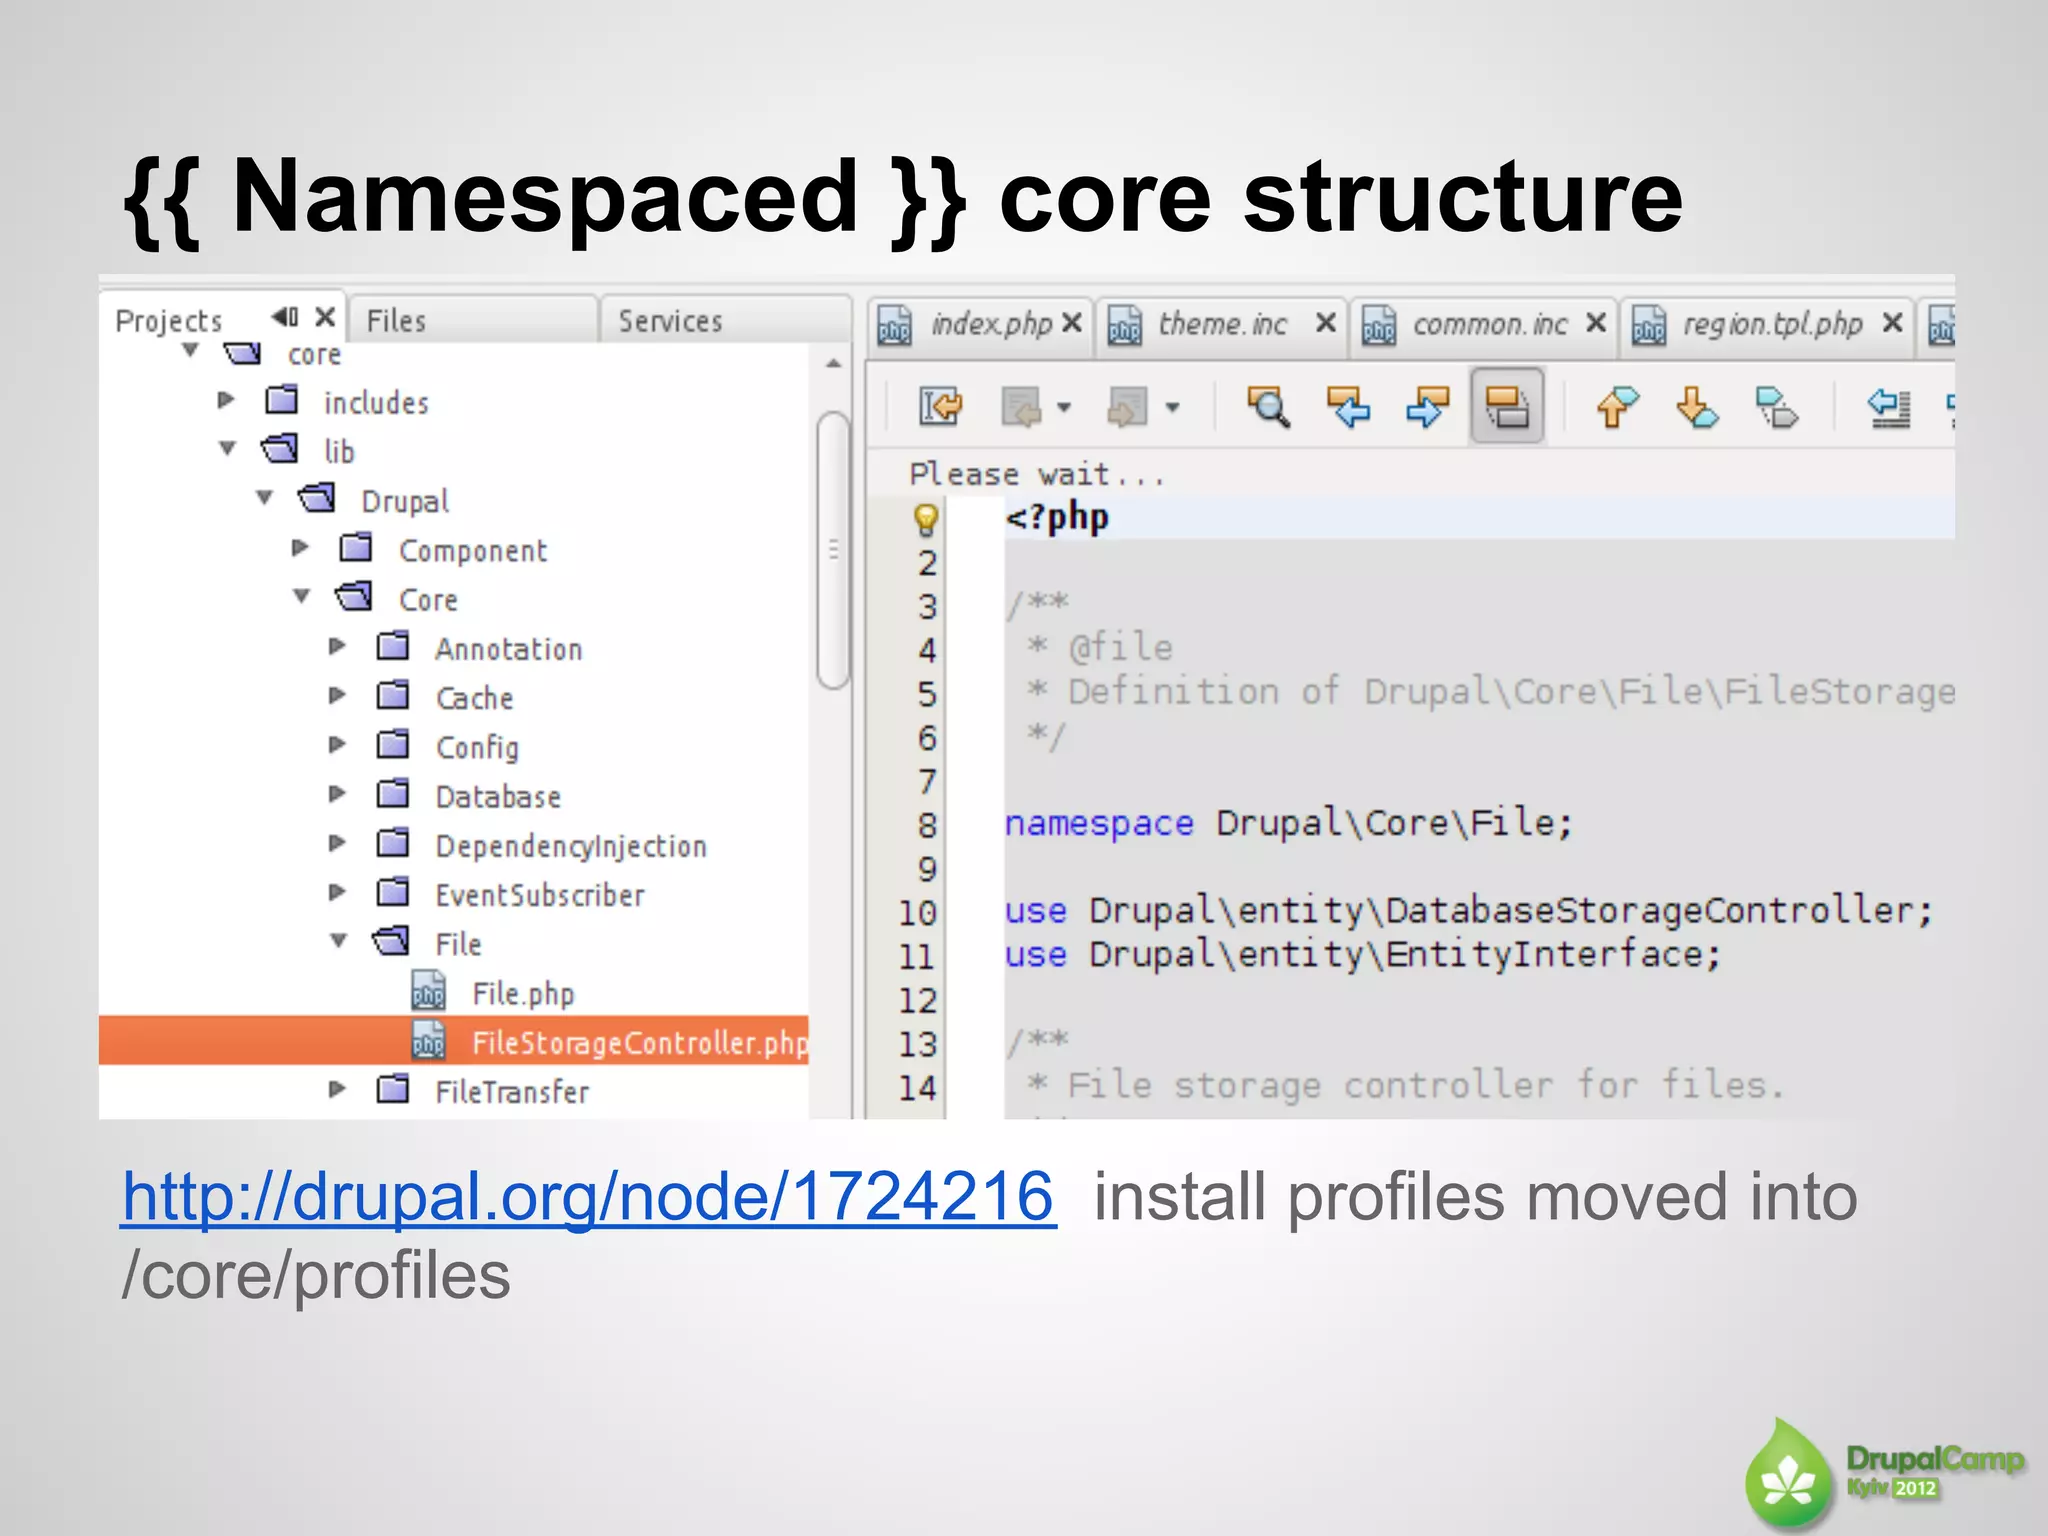The width and height of the screenshot is (2048, 1536).
Task: Close the common.inc tab
Action: click(x=1596, y=323)
